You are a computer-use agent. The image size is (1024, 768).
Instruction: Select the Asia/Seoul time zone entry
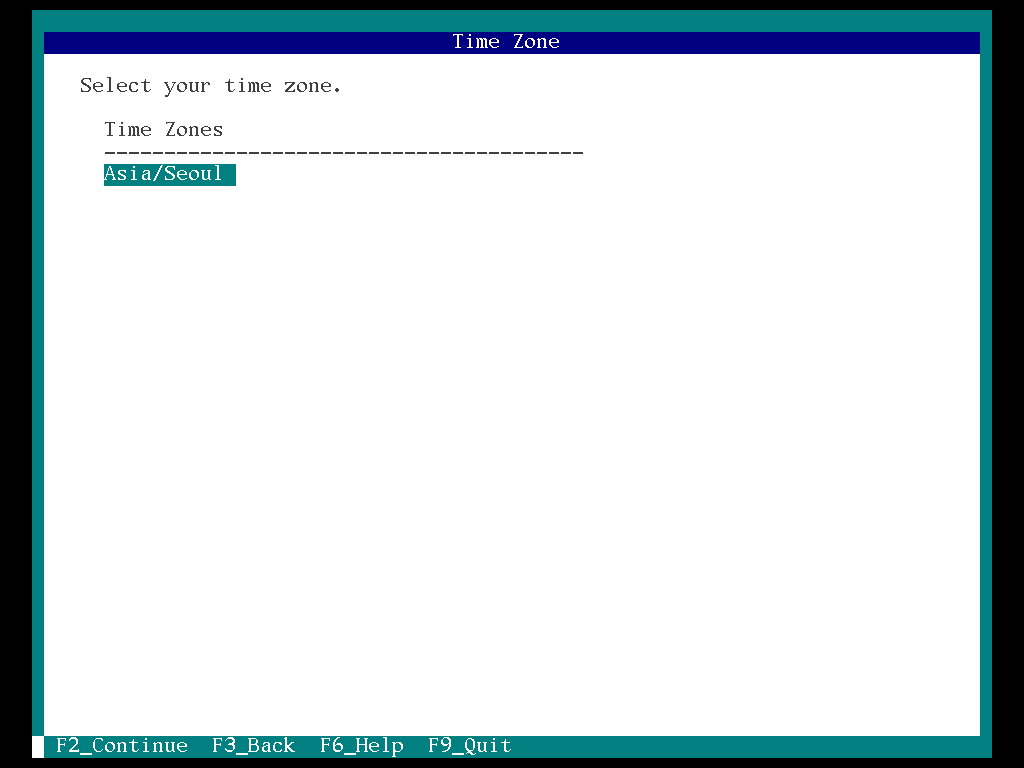(x=169, y=174)
